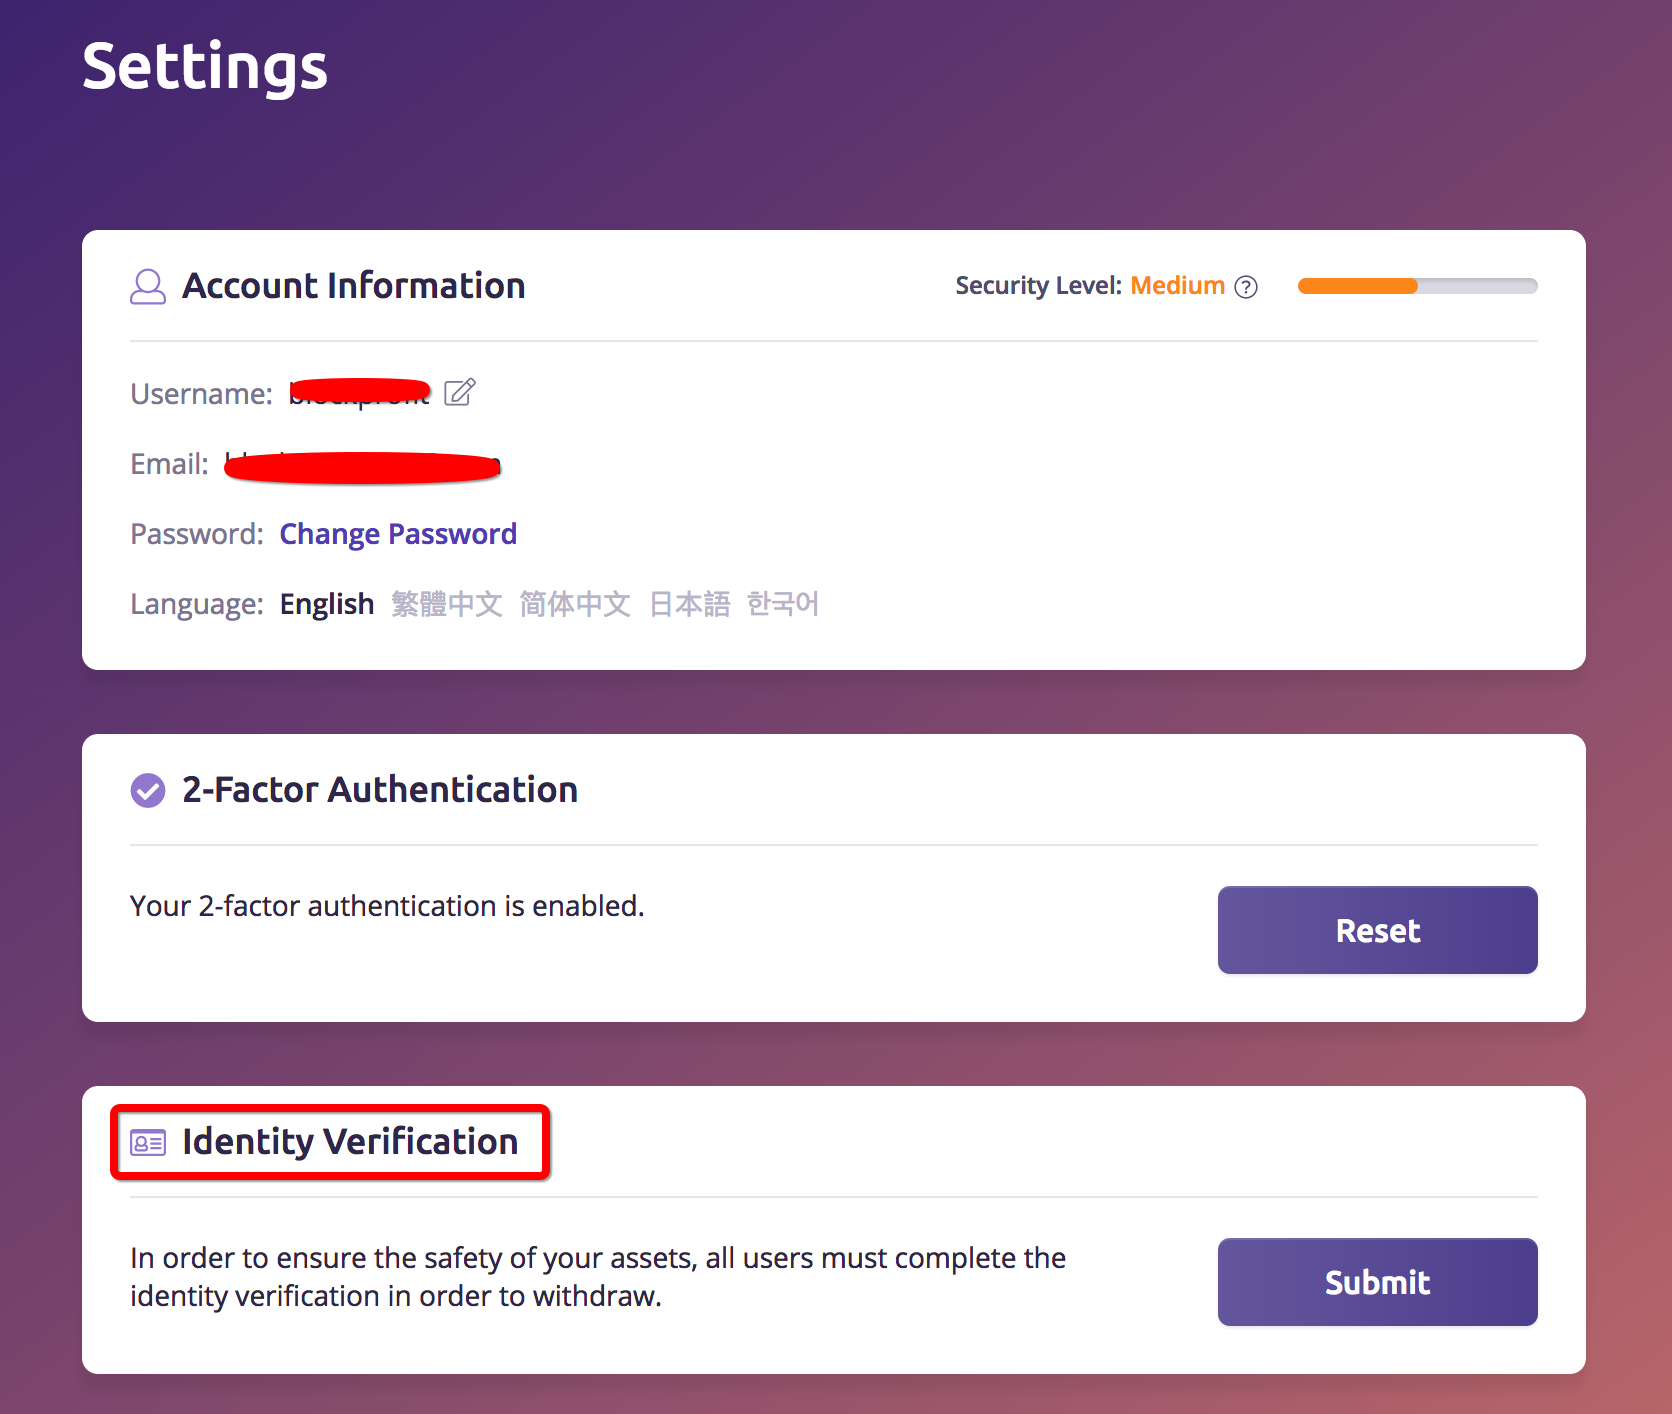
Task: Click the 2-Factor Authentication heading
Action: [x=380, y=790]
